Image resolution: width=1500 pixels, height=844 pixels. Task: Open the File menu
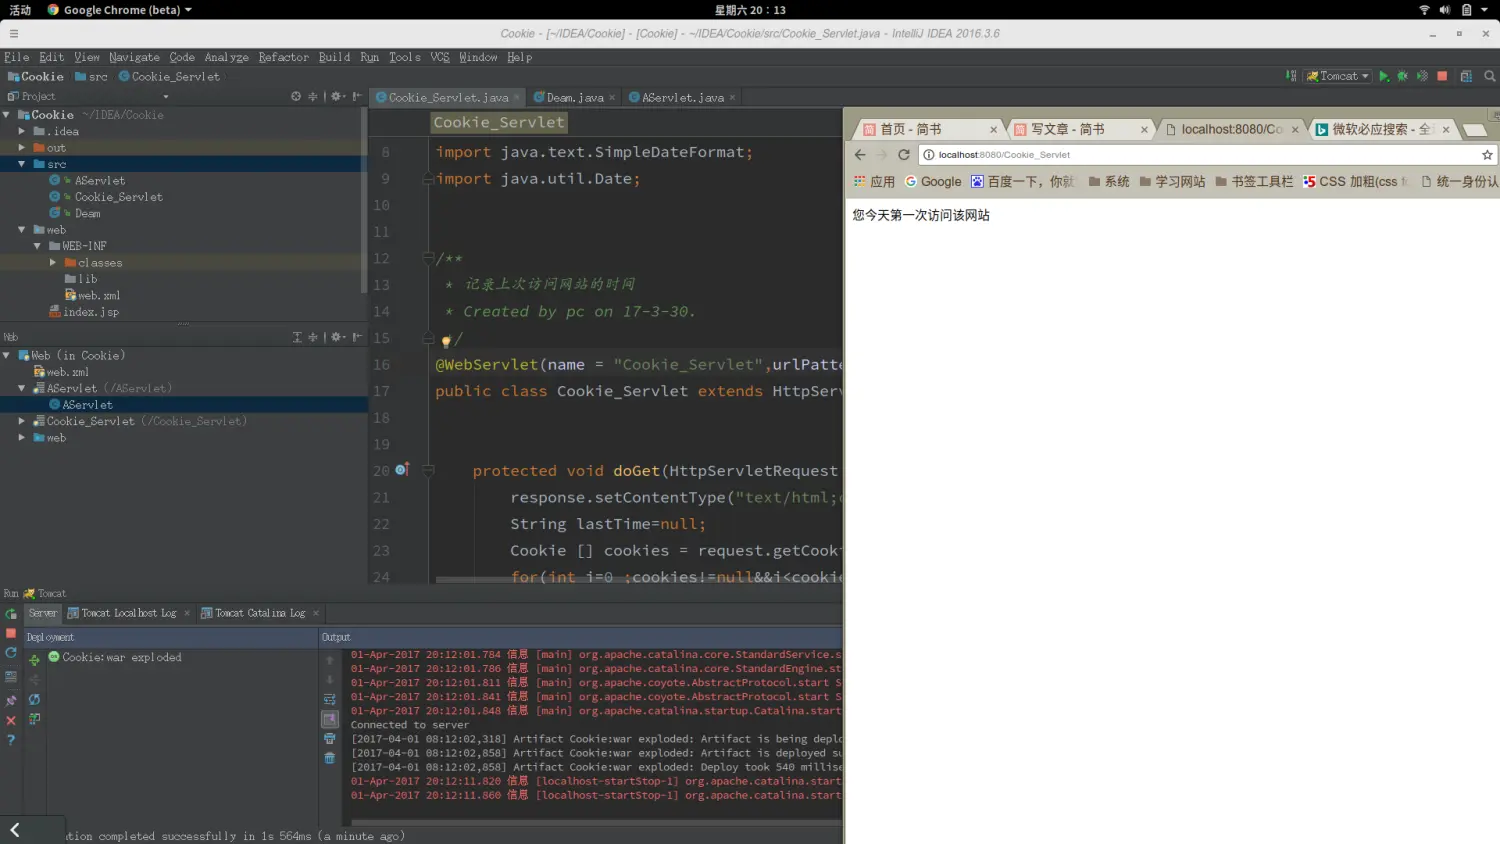pyautogui.click(x=17, y=57)
